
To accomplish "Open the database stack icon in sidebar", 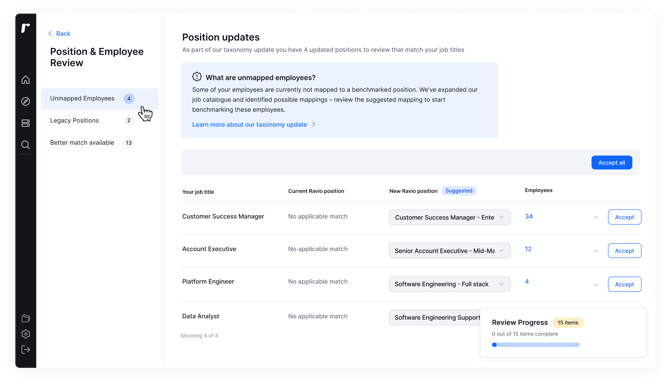I will pyautogui.click(x=26, y=123).
